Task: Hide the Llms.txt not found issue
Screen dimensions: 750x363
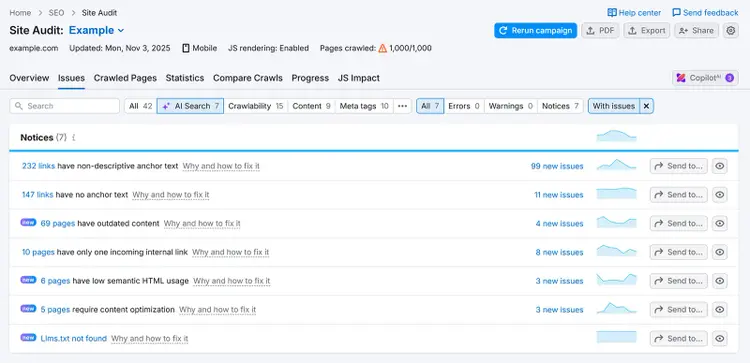Action: 720,338
